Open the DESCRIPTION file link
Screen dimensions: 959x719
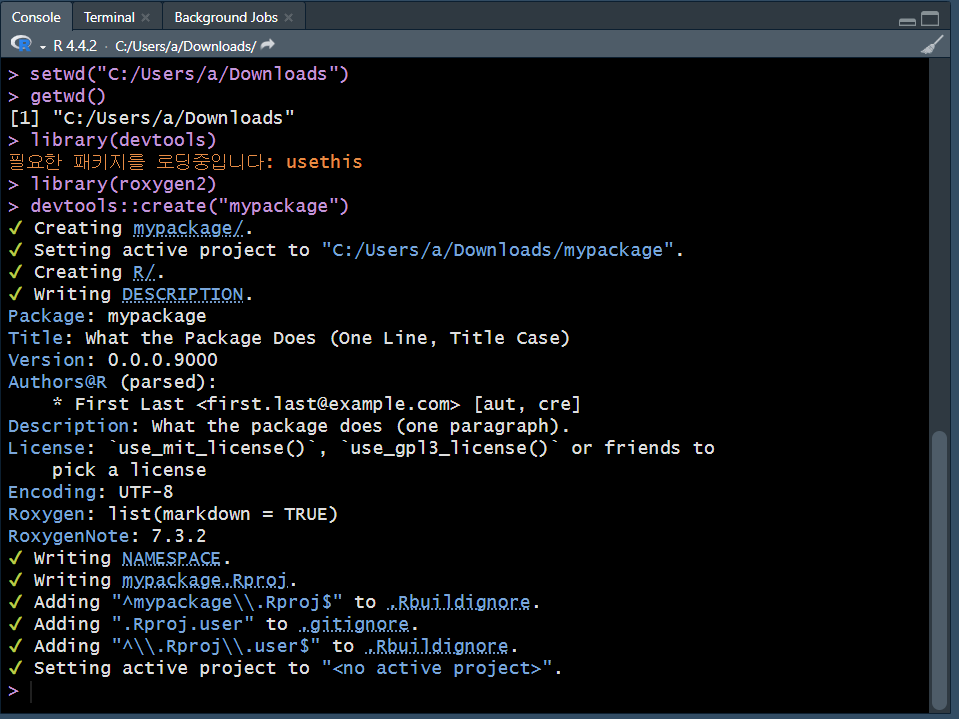click(x=183, y=294)
